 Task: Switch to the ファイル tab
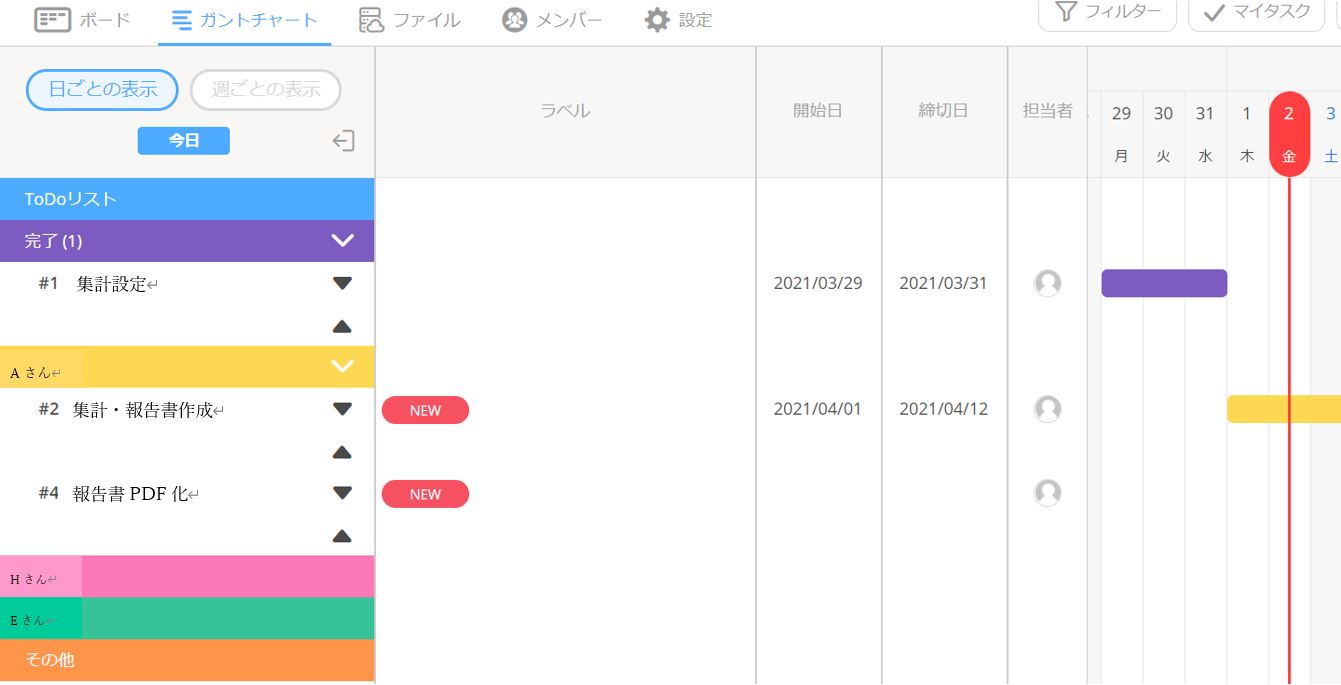click(410, 20)
